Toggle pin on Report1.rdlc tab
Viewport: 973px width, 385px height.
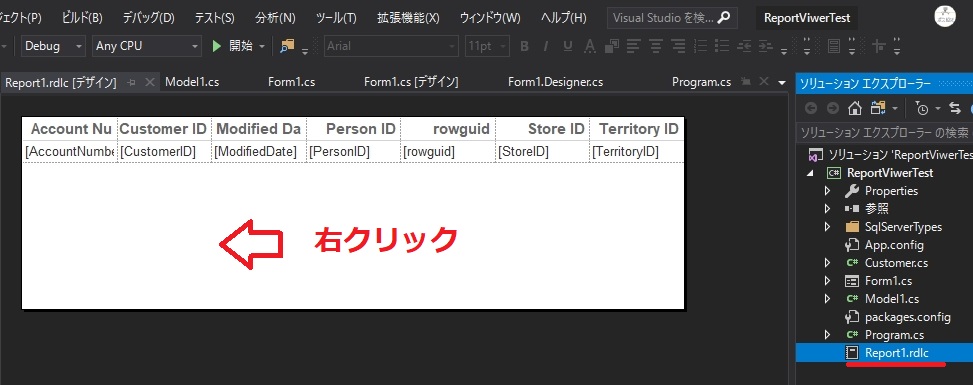pos(132,83)
